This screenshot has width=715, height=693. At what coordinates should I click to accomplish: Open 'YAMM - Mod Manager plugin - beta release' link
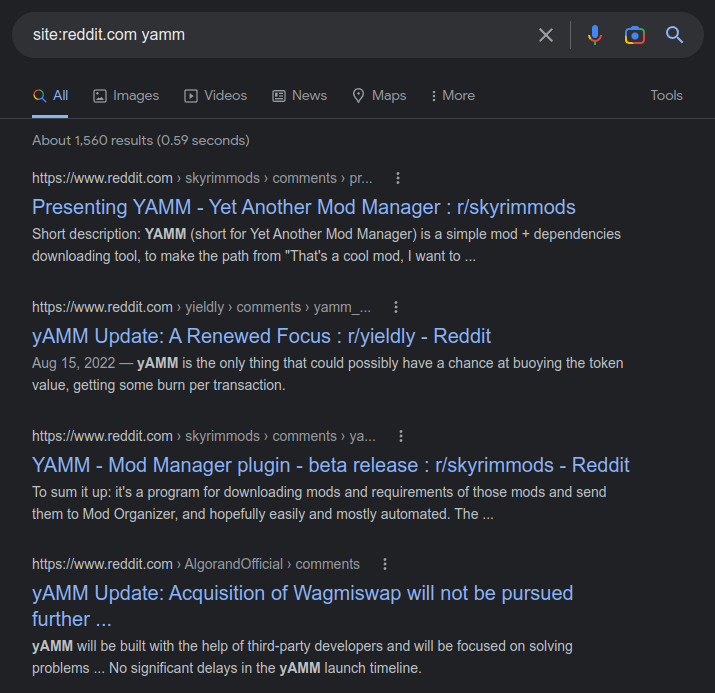pos(331,465)
